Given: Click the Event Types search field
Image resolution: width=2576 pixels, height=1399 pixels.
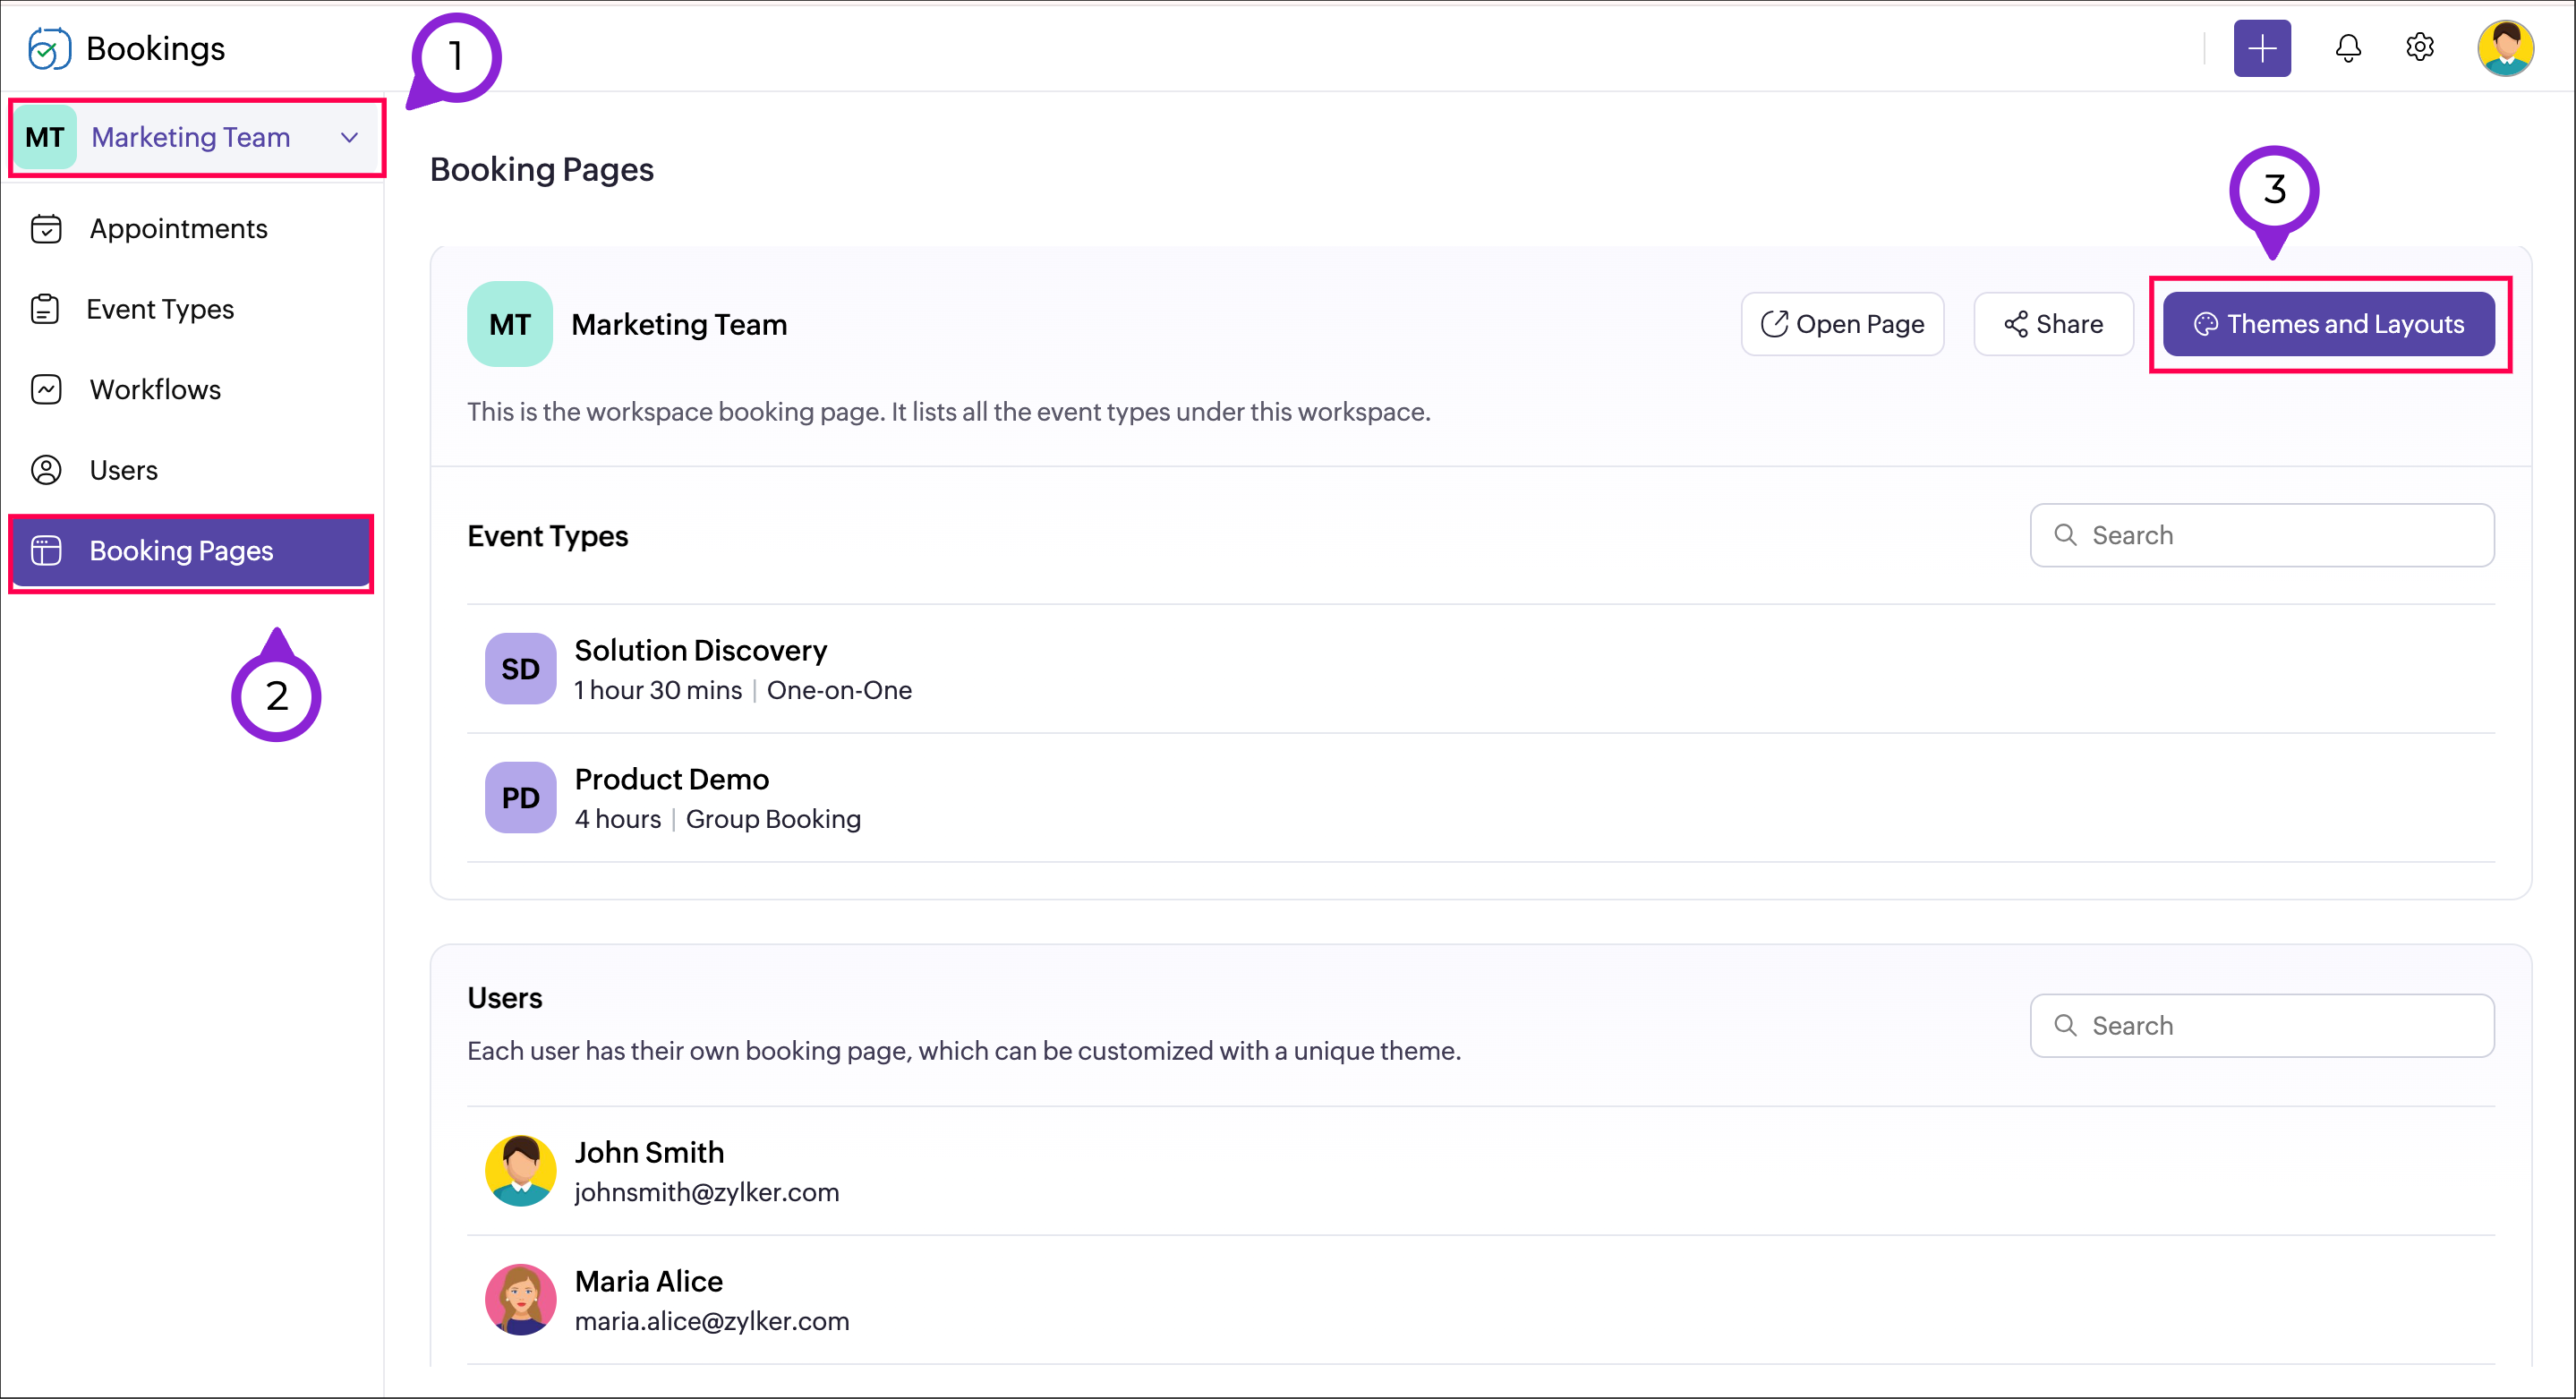Looking at the screenshot, I should tap(2262, 535).
